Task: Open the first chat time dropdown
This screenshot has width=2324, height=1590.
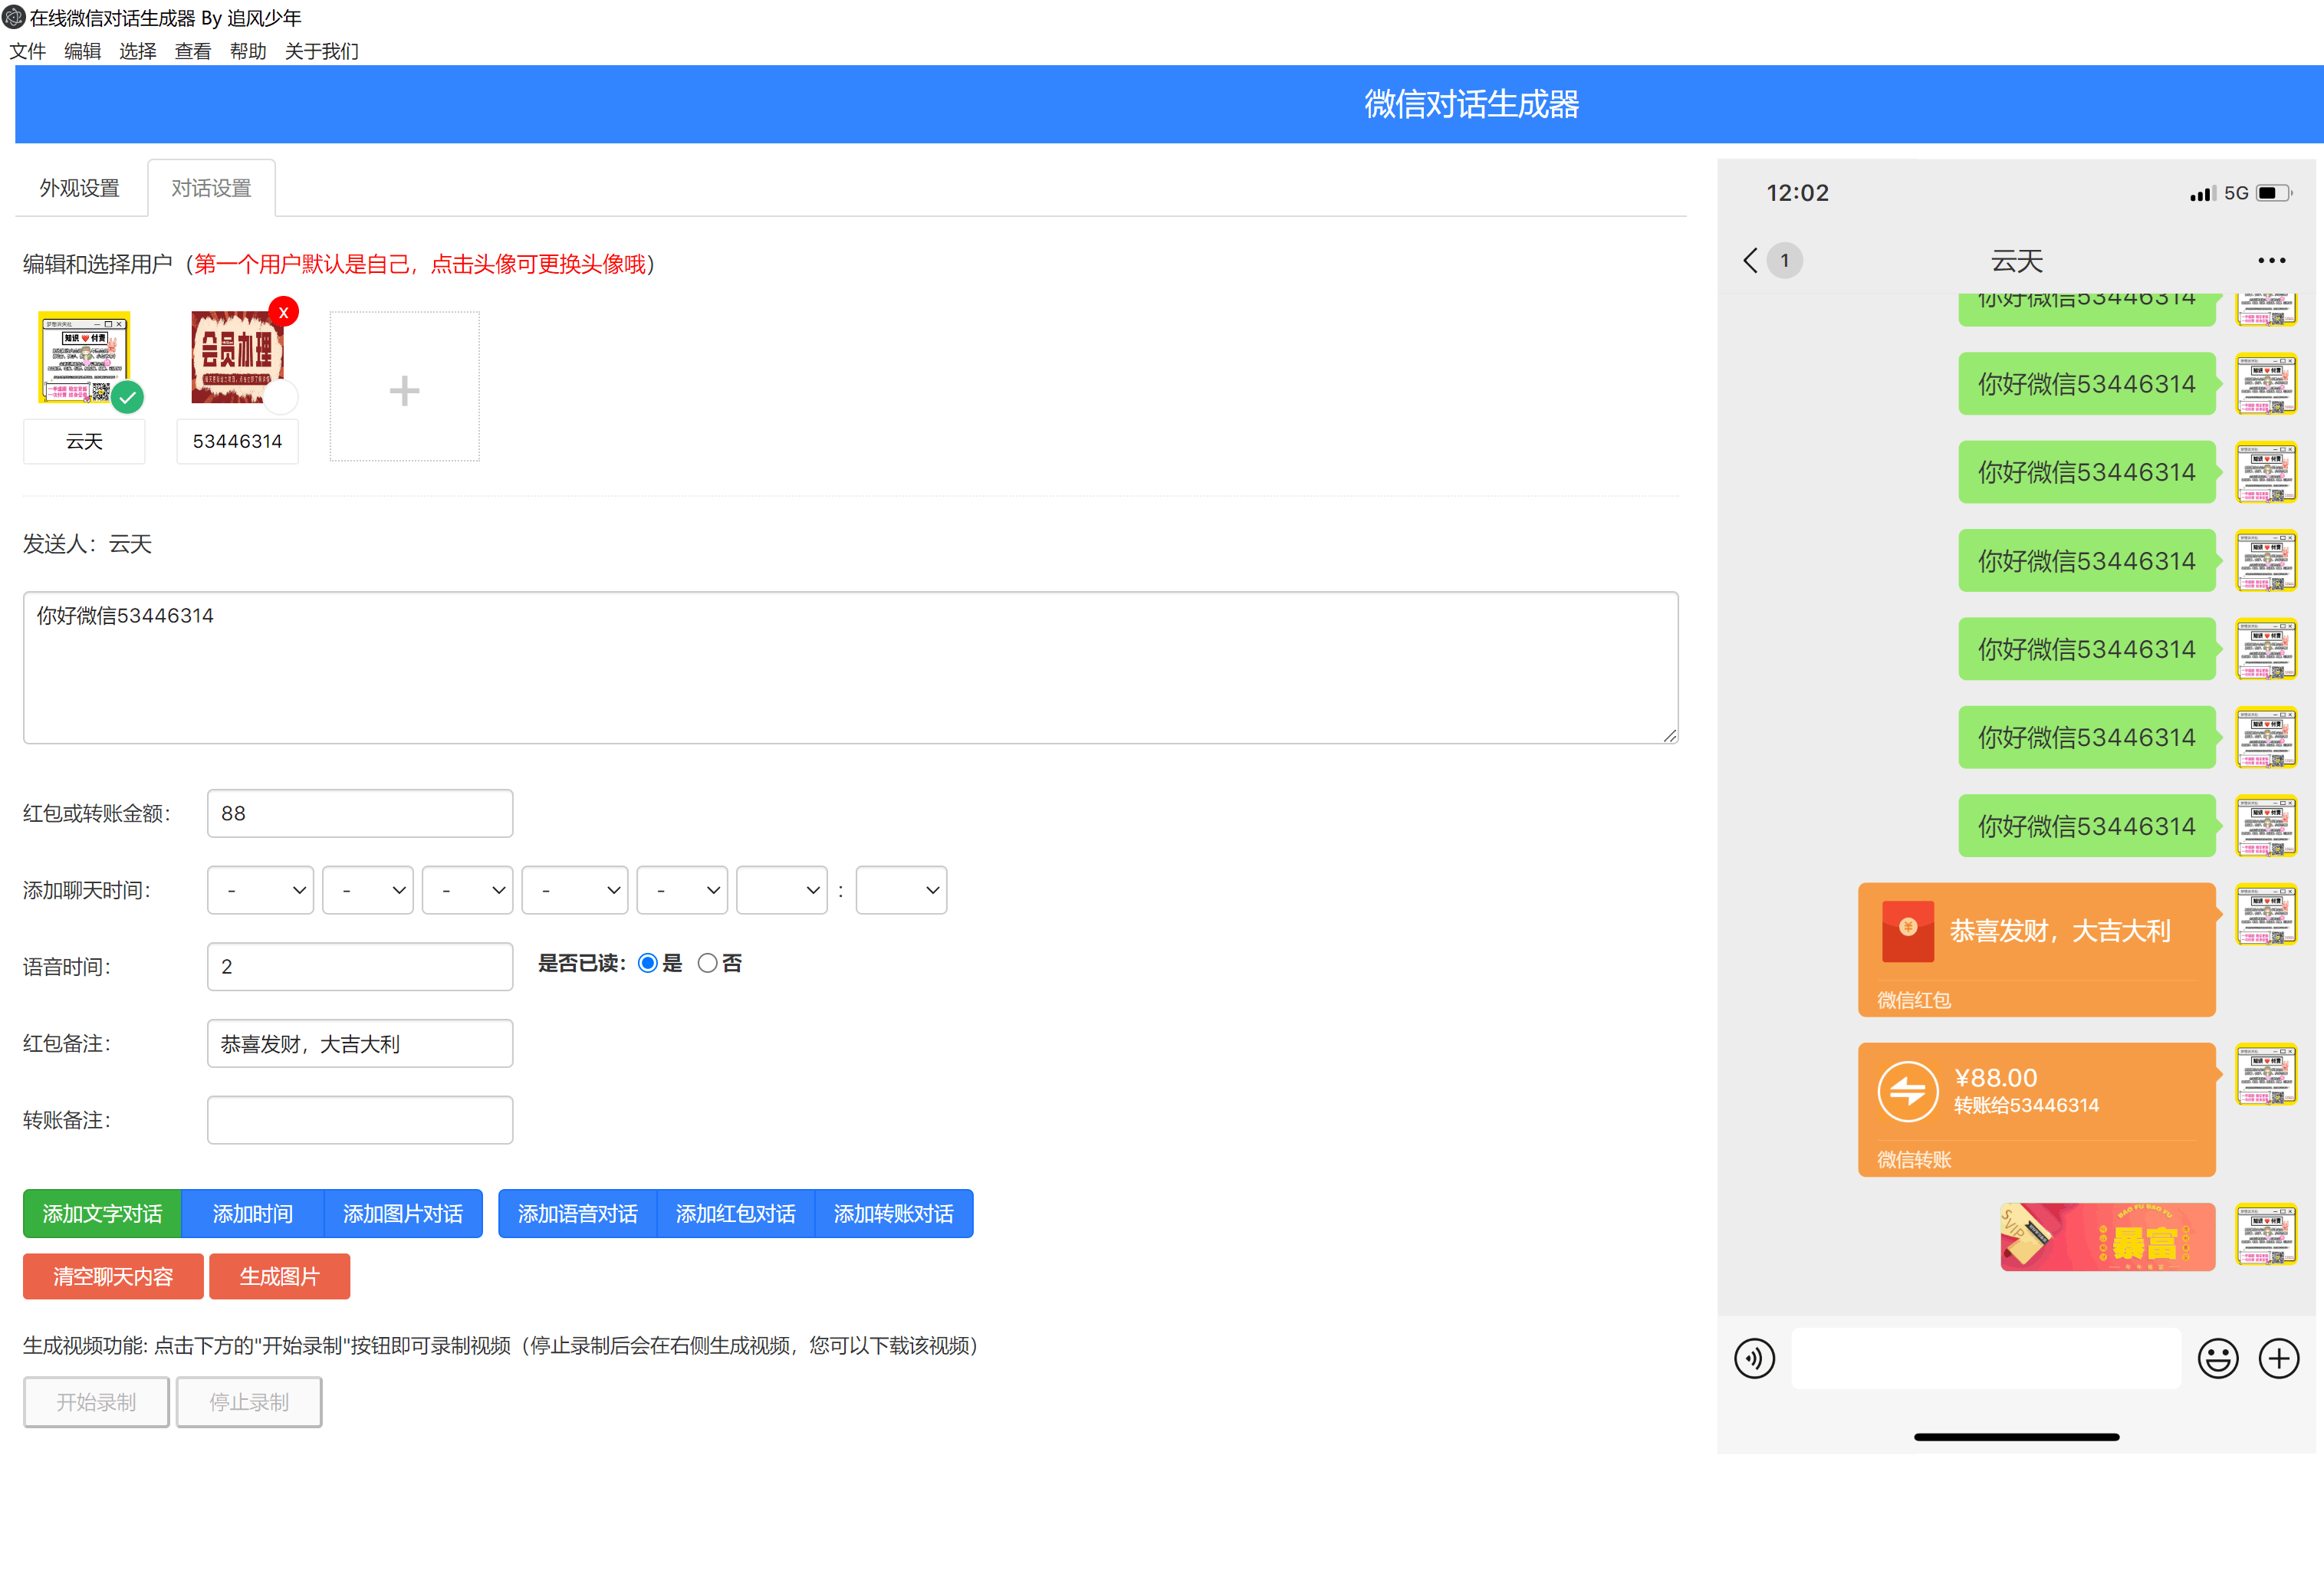Action: 260,890
